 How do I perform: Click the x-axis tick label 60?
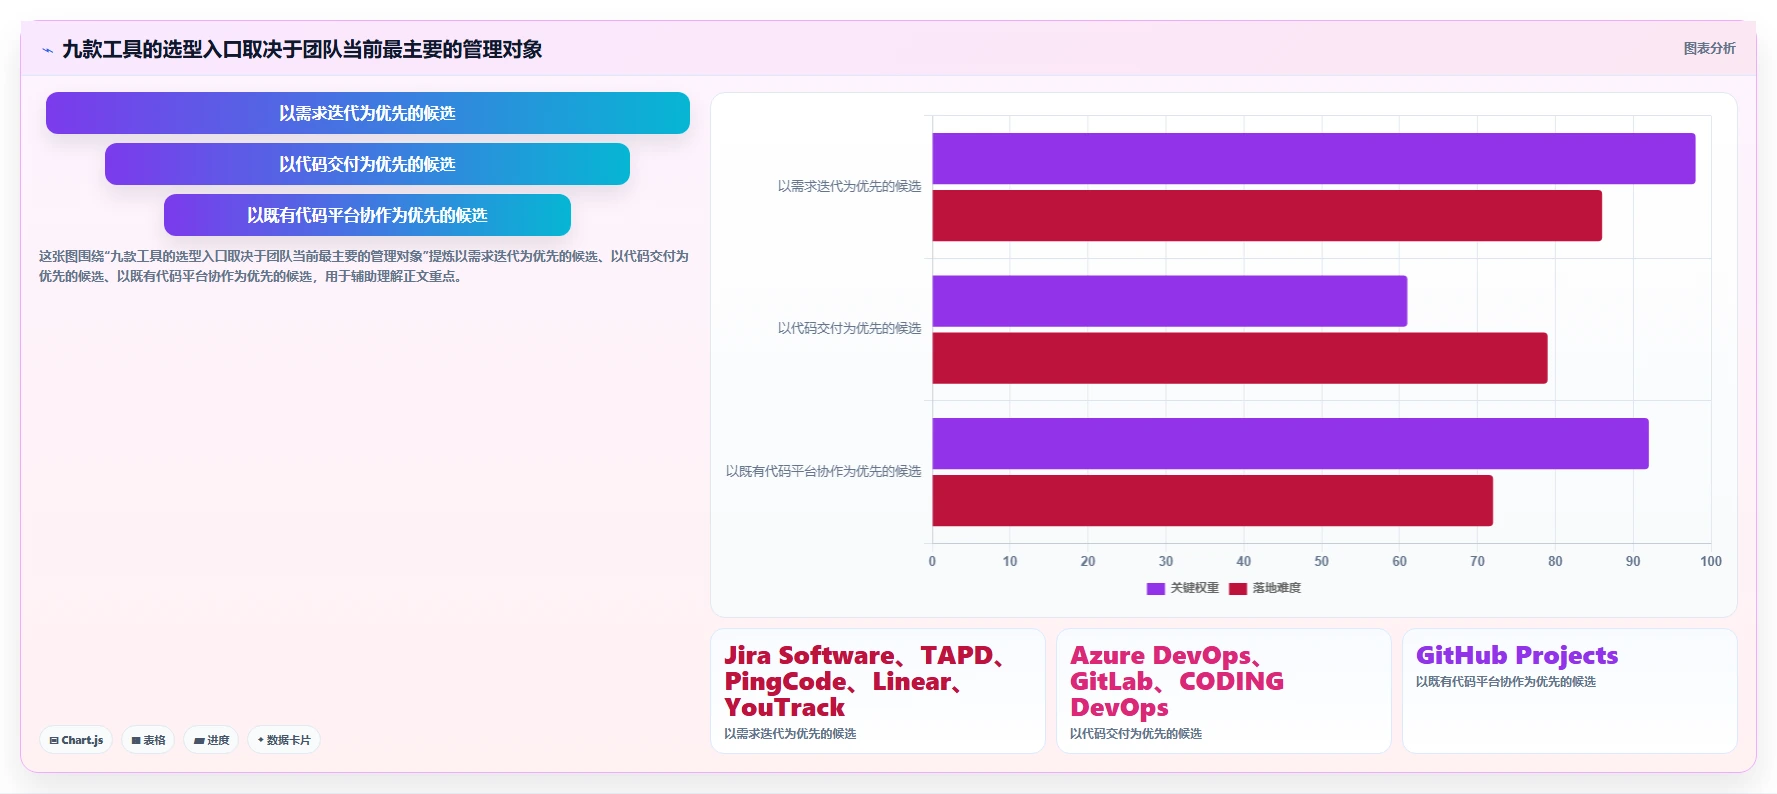tap(1399, 561)
